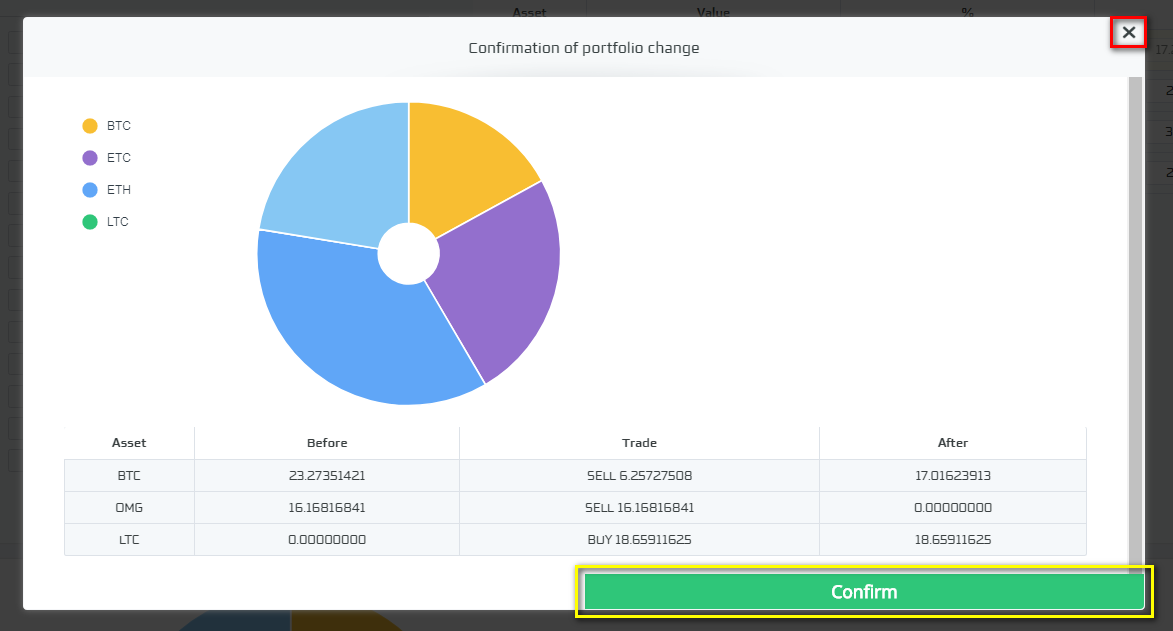Click trade cell SELL 16.16816841
The height and width of the screenshot is (631, 1173).
click(x=640, y=507)
